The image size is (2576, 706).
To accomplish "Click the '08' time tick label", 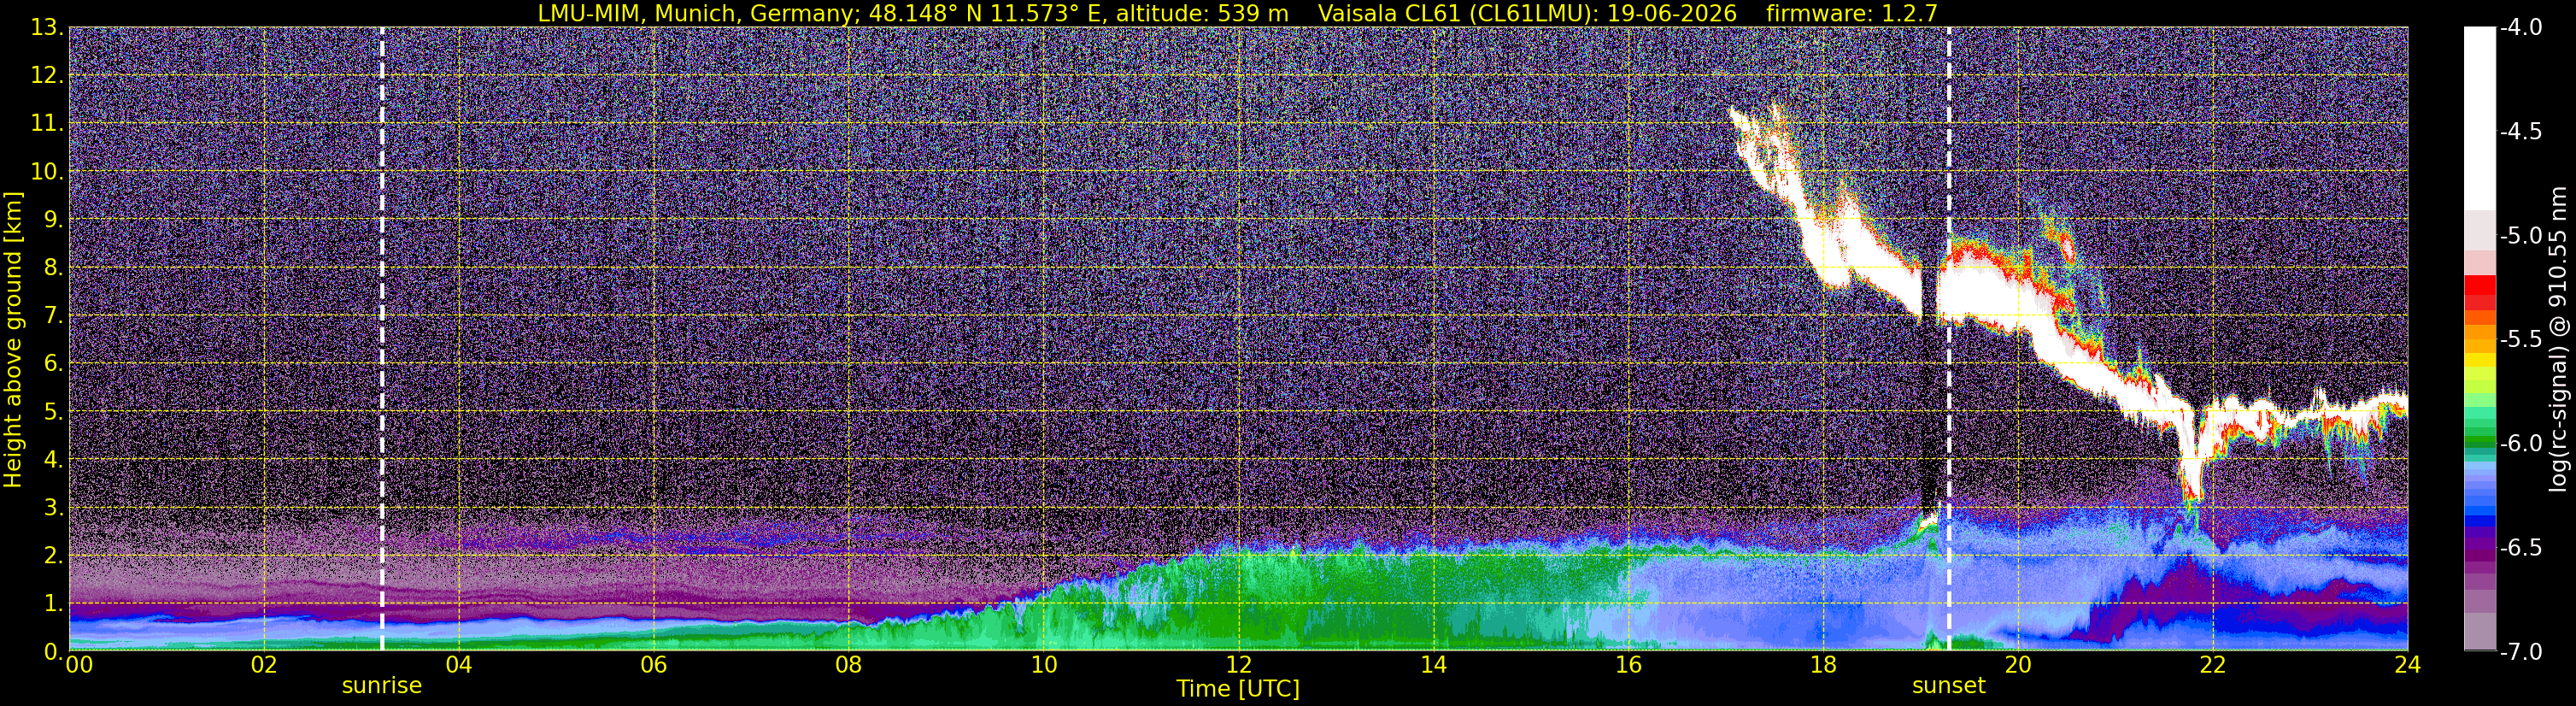I will tap(849, 664).
